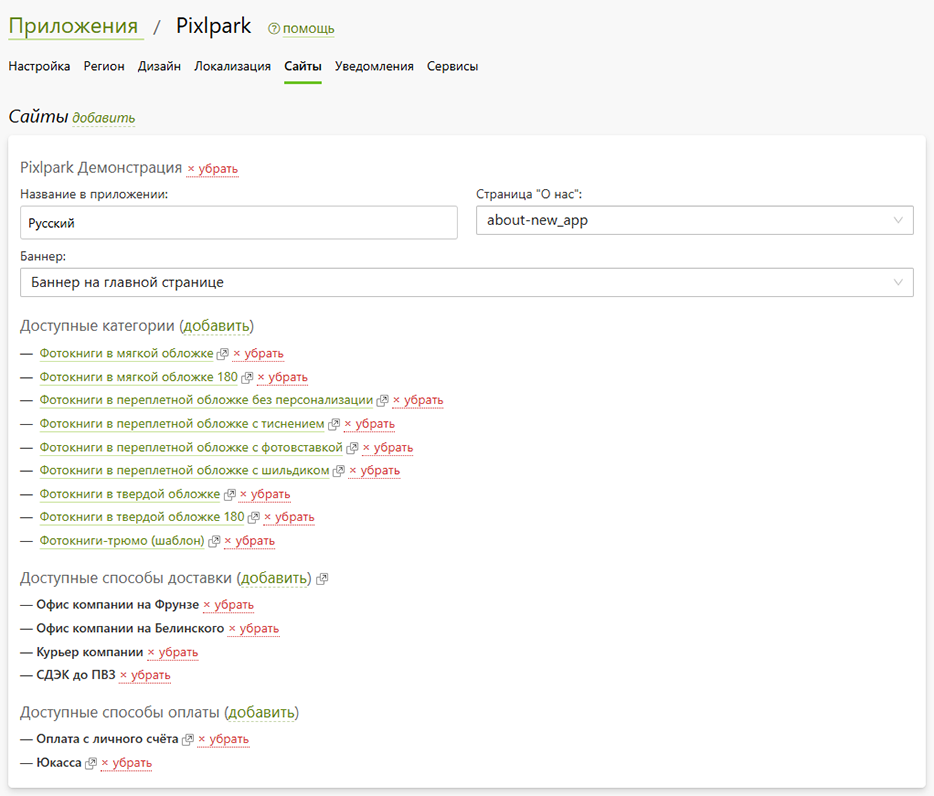Open external link icon for обложке с тиснением
The width and height of the screenshot is (934, 796).
(x=334, y=424)
